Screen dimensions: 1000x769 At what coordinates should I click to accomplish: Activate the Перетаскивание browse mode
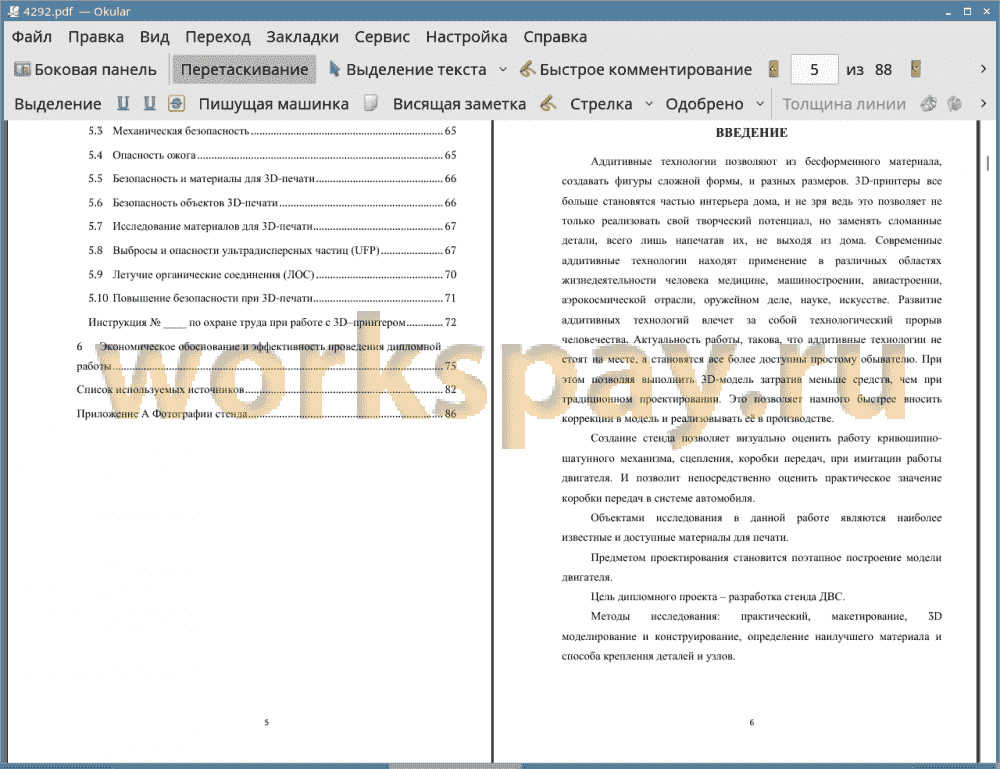(244, 70)
